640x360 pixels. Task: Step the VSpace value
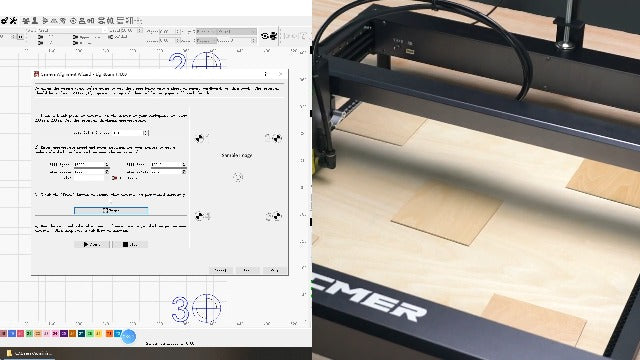pos(178,40)
